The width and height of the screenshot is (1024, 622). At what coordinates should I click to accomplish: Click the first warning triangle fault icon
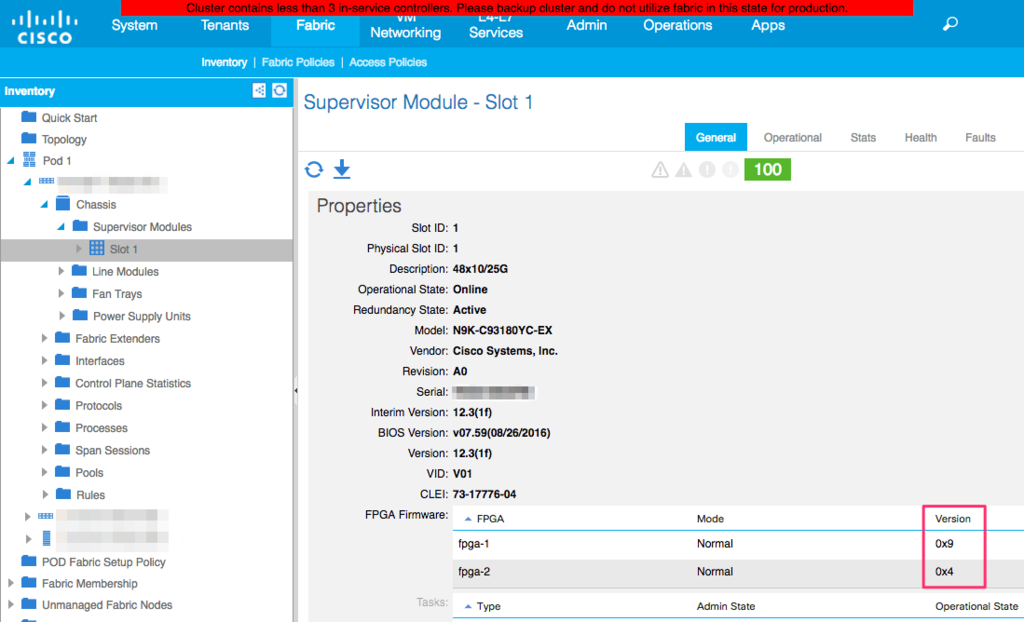pos(660,170)
